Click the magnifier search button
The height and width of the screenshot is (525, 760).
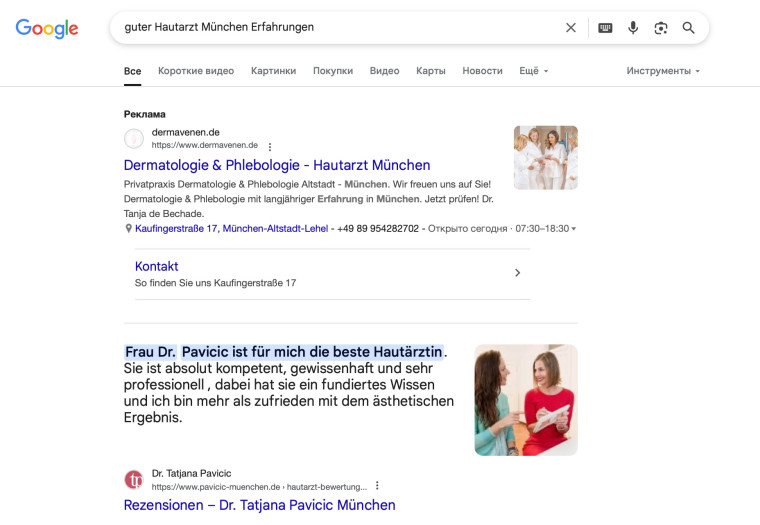[x=688, y=28]
